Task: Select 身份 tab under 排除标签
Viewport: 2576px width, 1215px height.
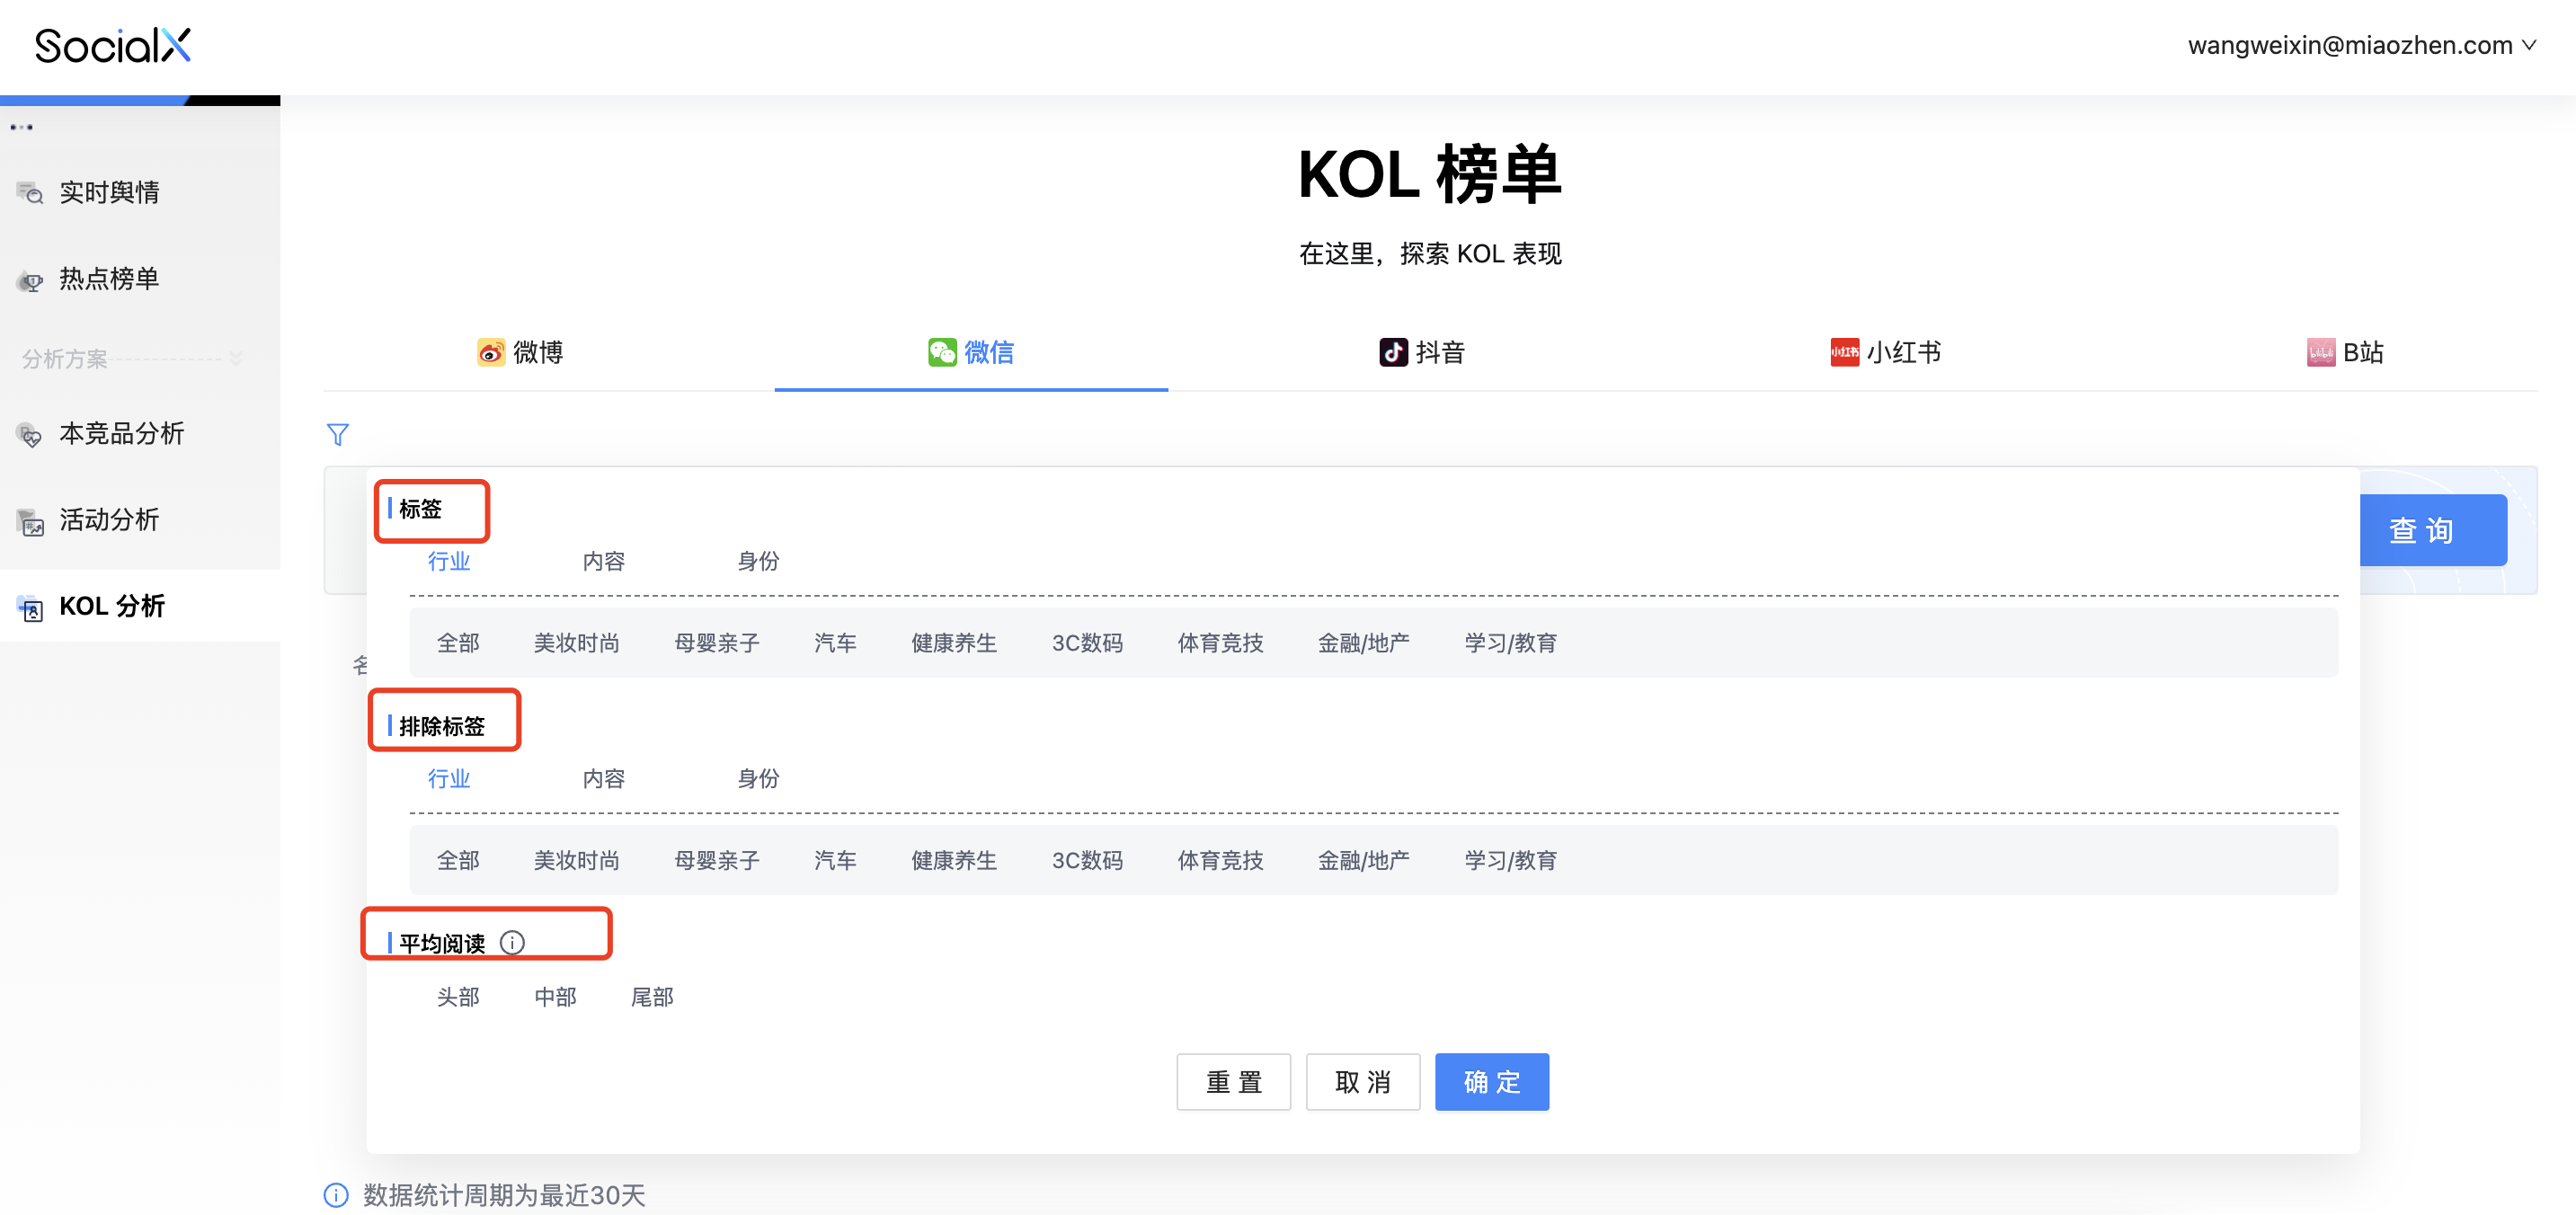Action: pyautogui.click(x=758, y=778)
